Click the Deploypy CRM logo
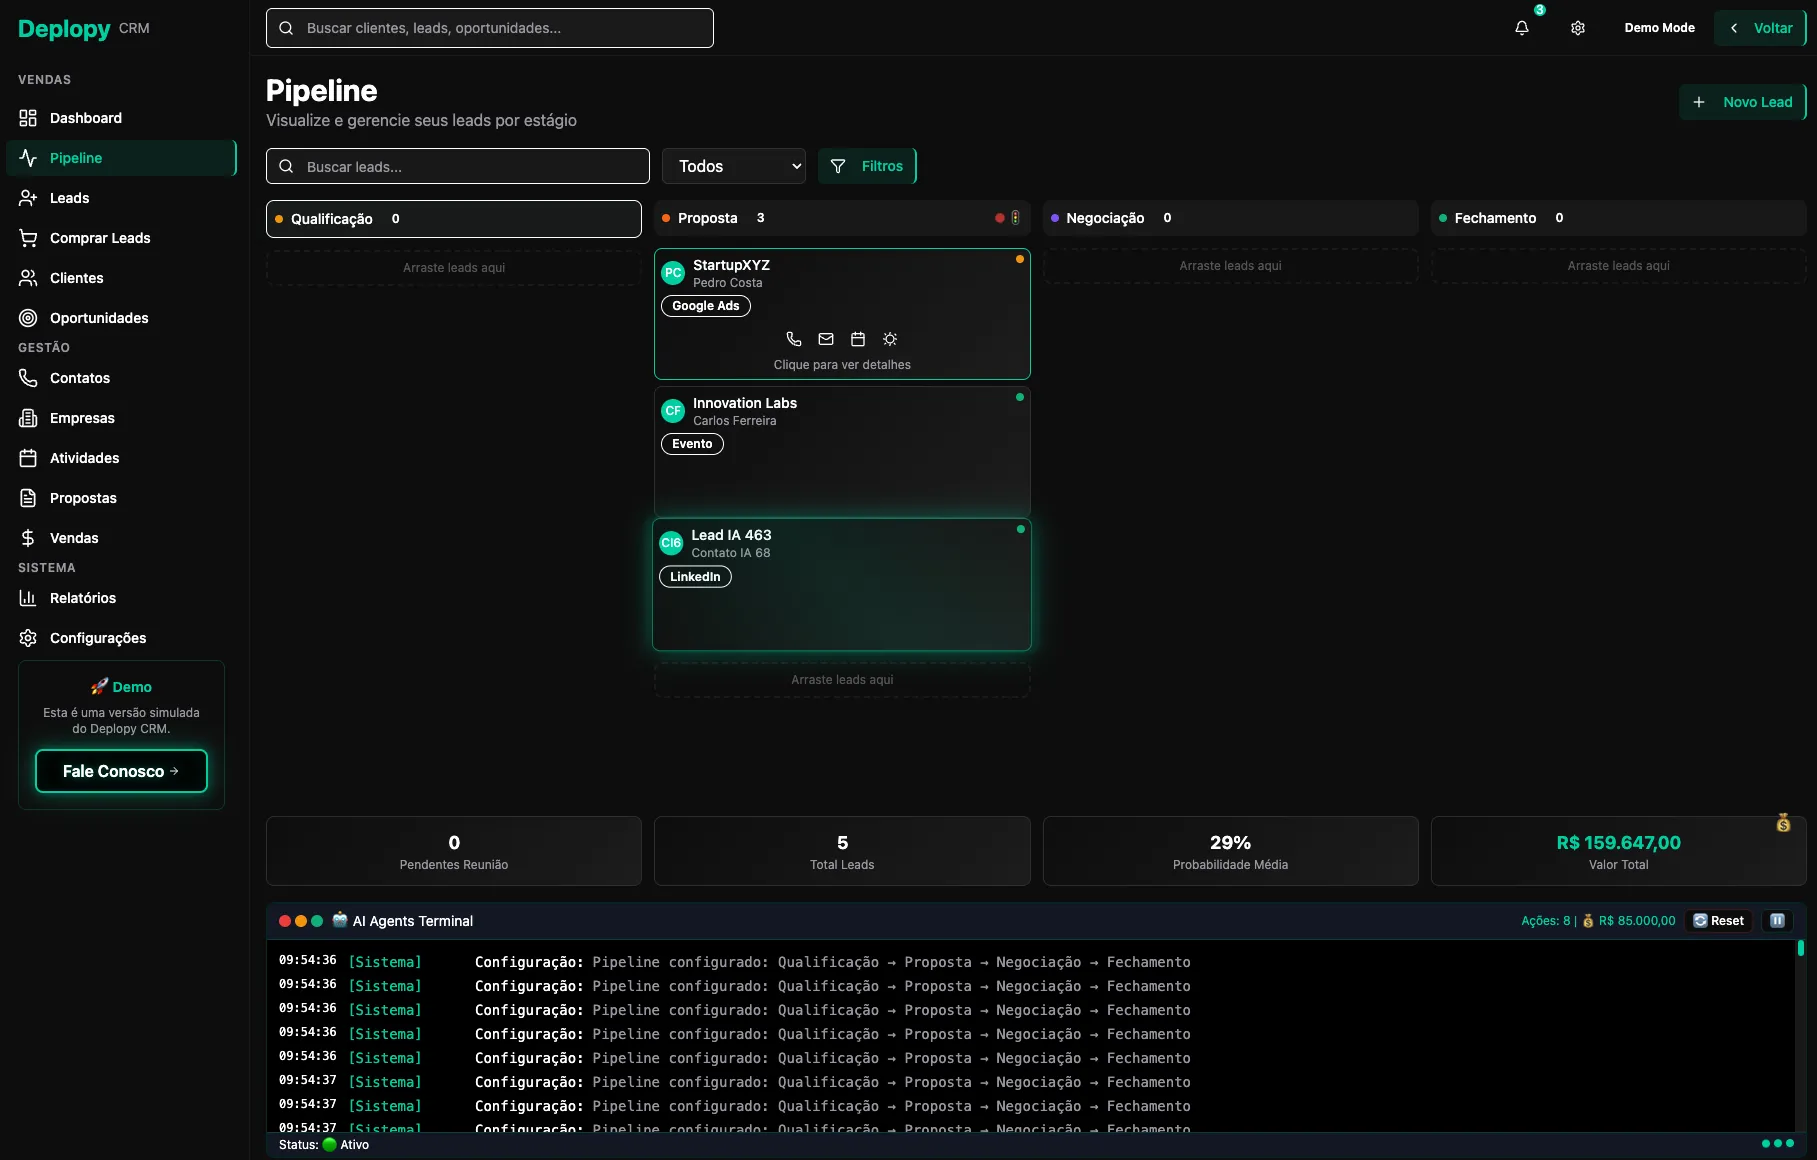 tap(84, 28)
